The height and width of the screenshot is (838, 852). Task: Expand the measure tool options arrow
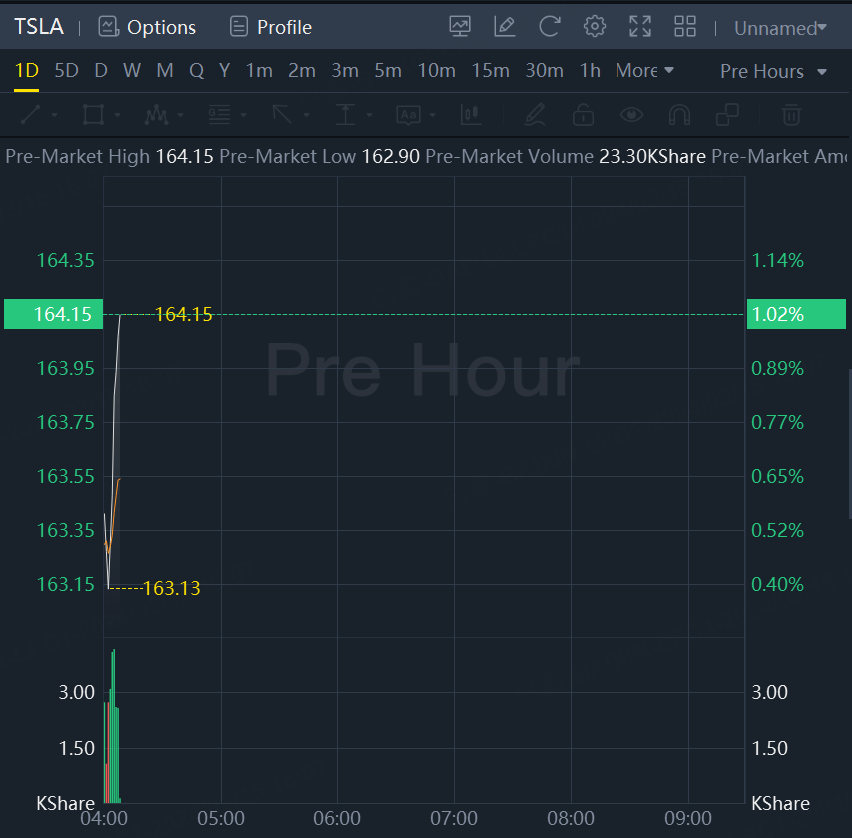tap(369, 115)
